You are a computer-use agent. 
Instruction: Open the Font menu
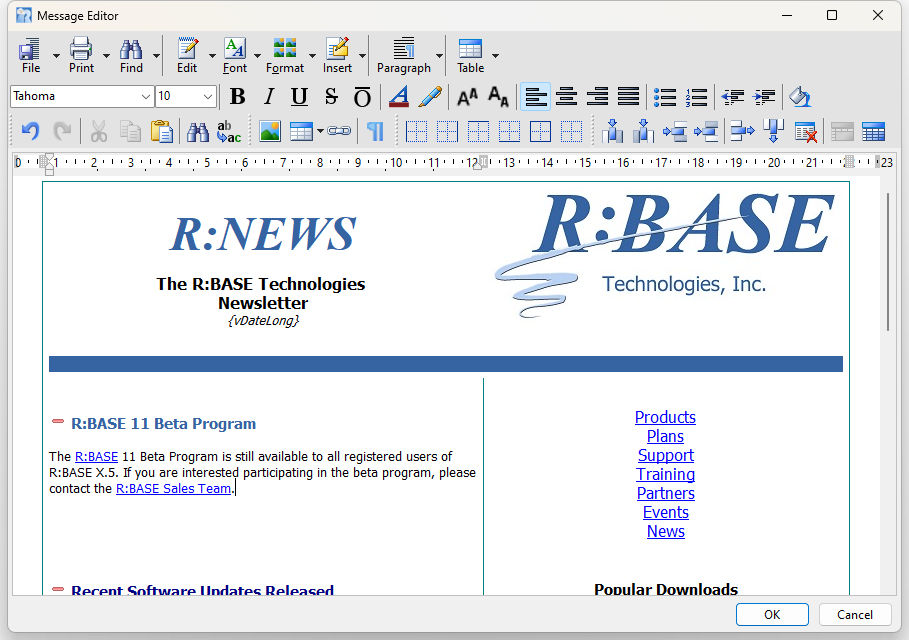pyautogui.click(x=235, y=56)
